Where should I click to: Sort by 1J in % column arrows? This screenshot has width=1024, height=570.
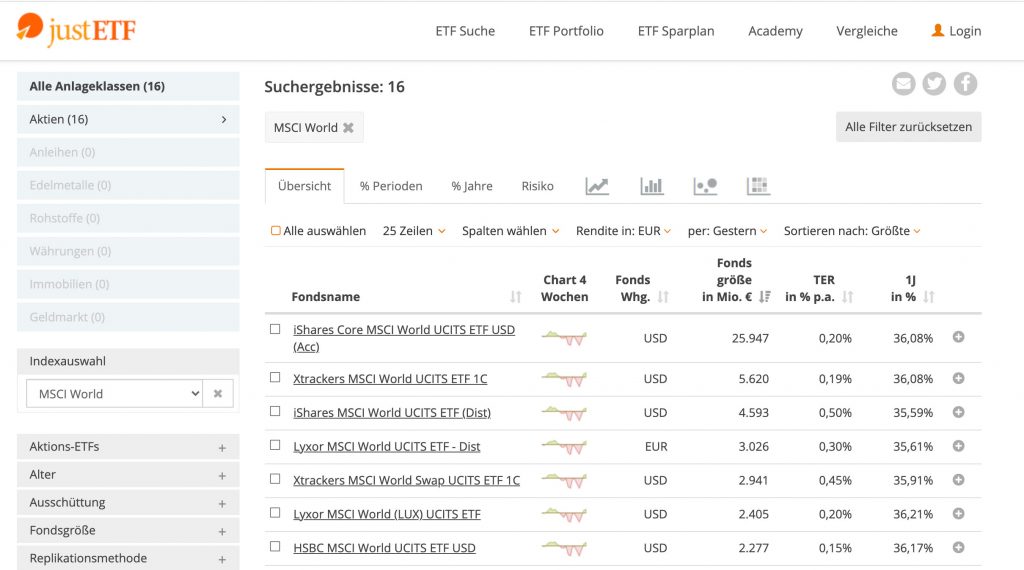coord(929,297)
